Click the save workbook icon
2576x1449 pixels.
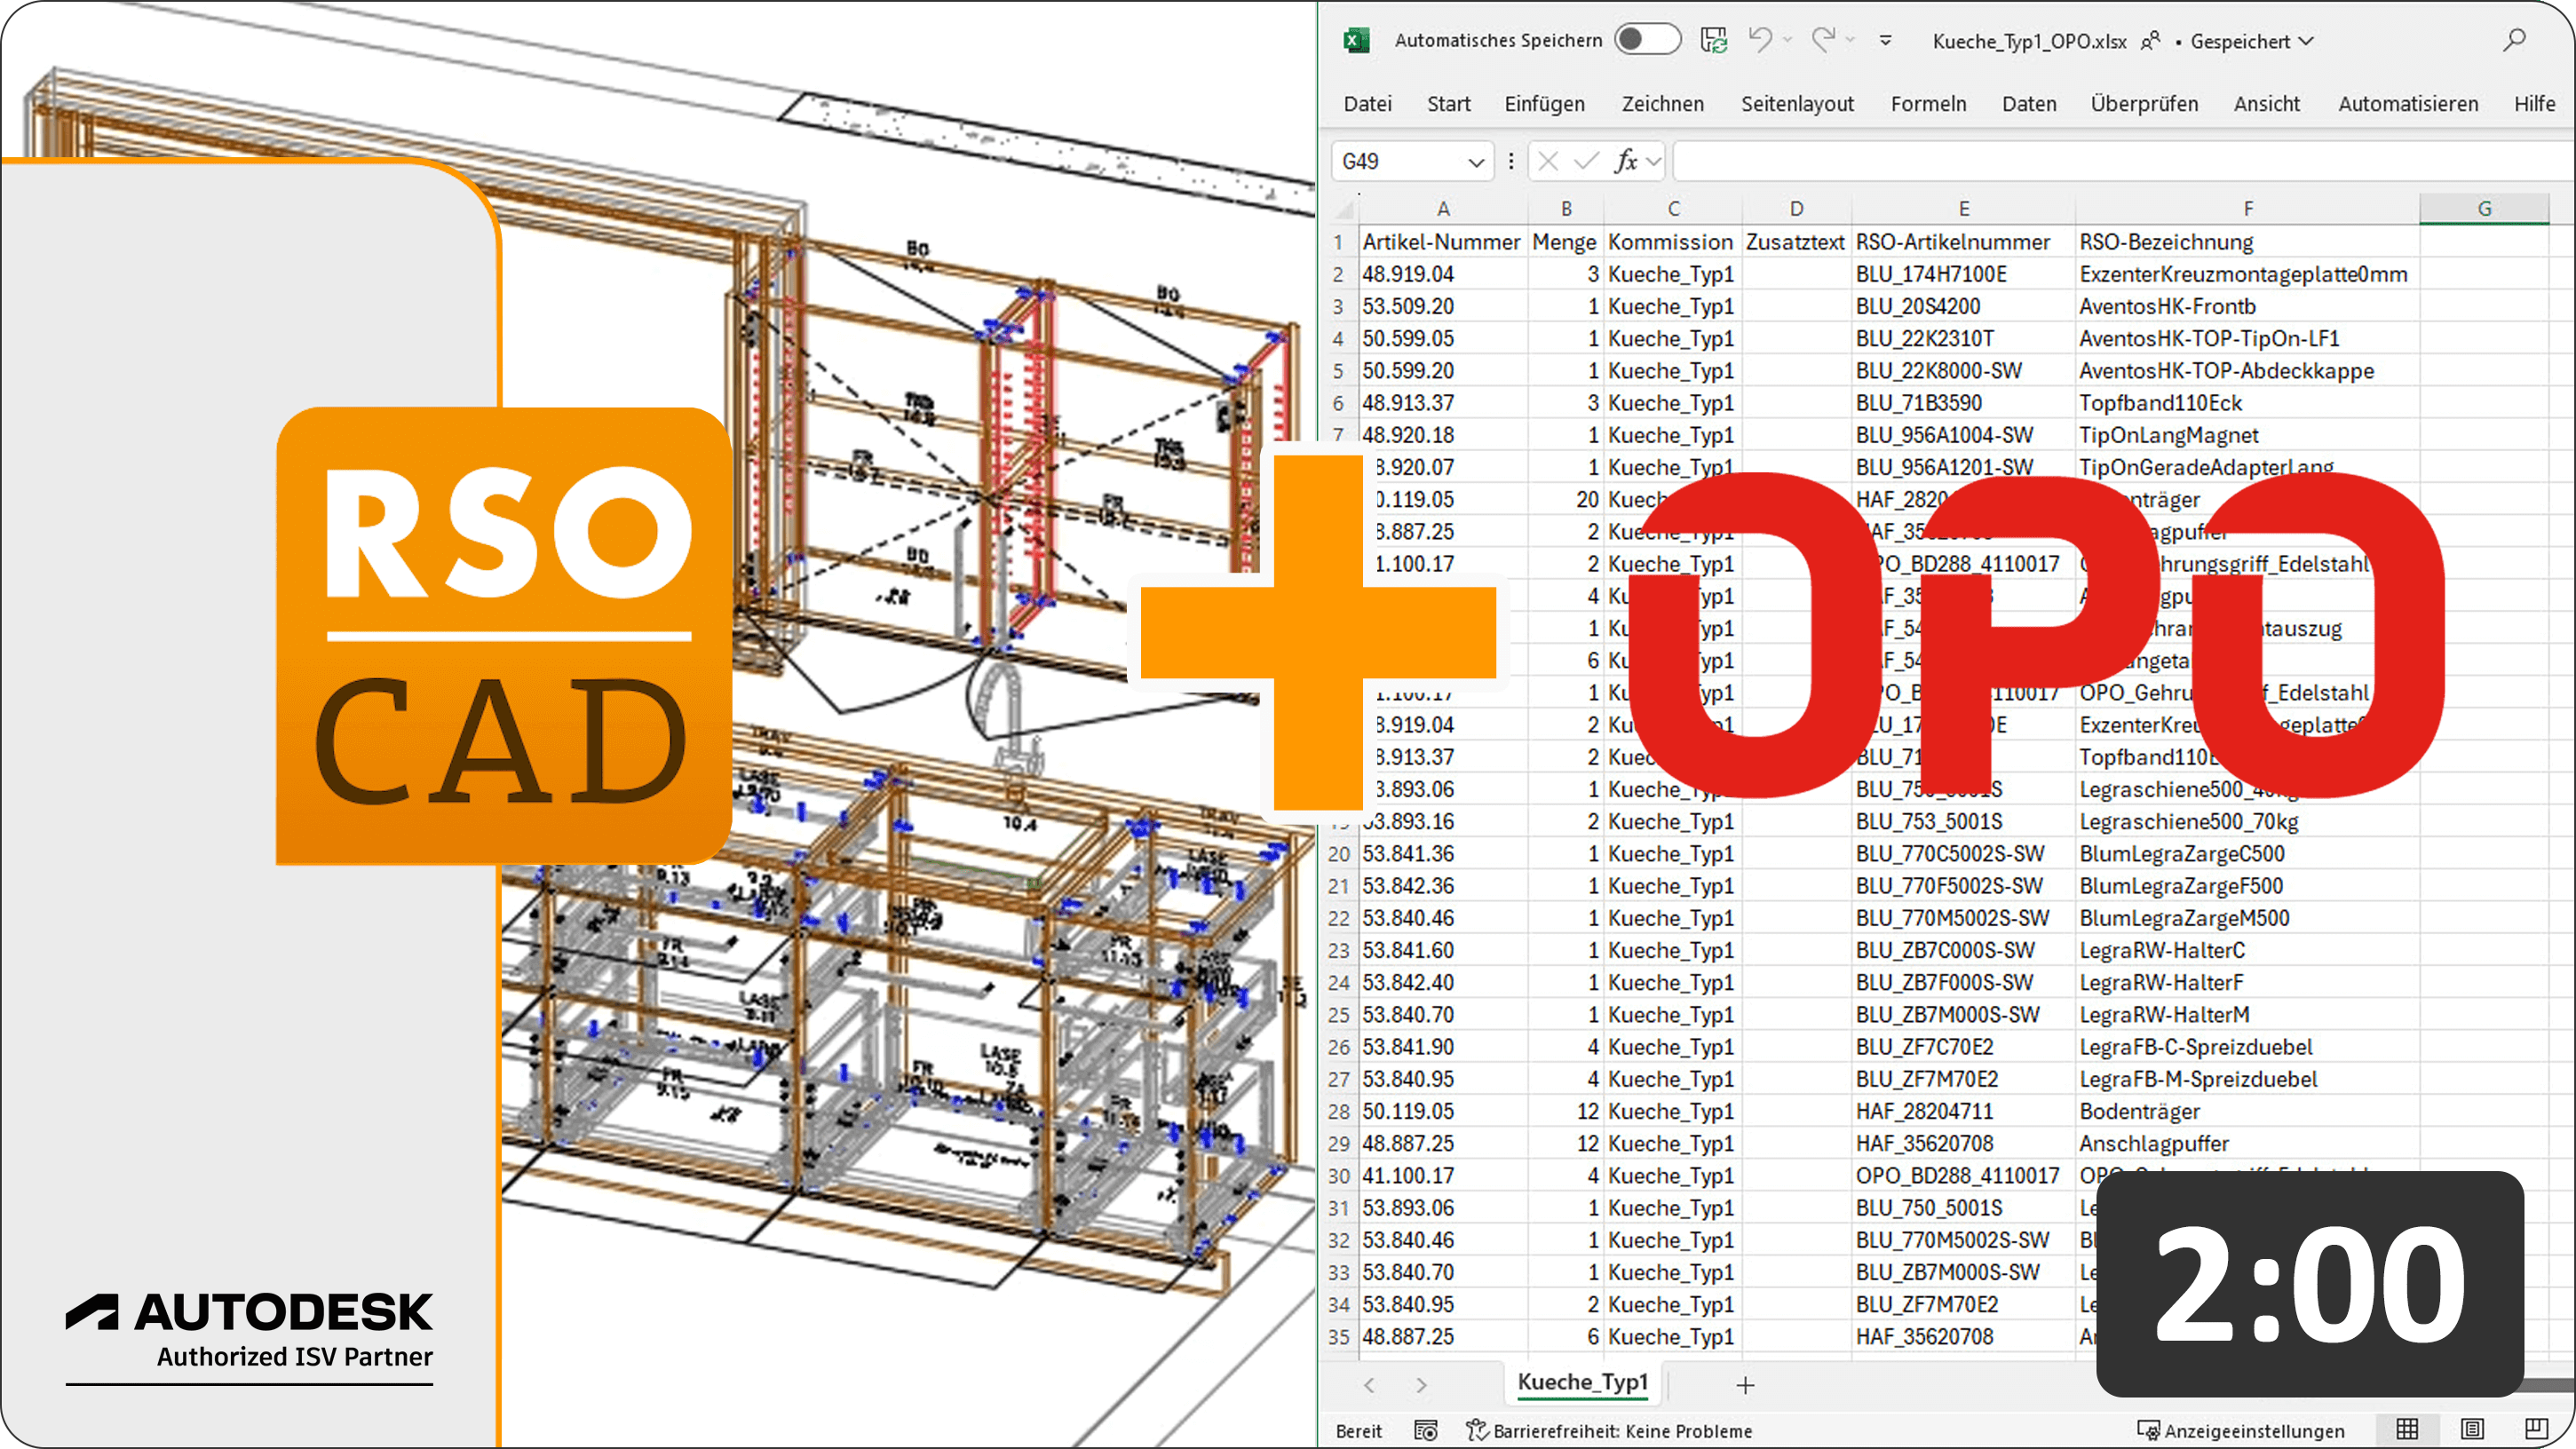(x=1713, y=40)
